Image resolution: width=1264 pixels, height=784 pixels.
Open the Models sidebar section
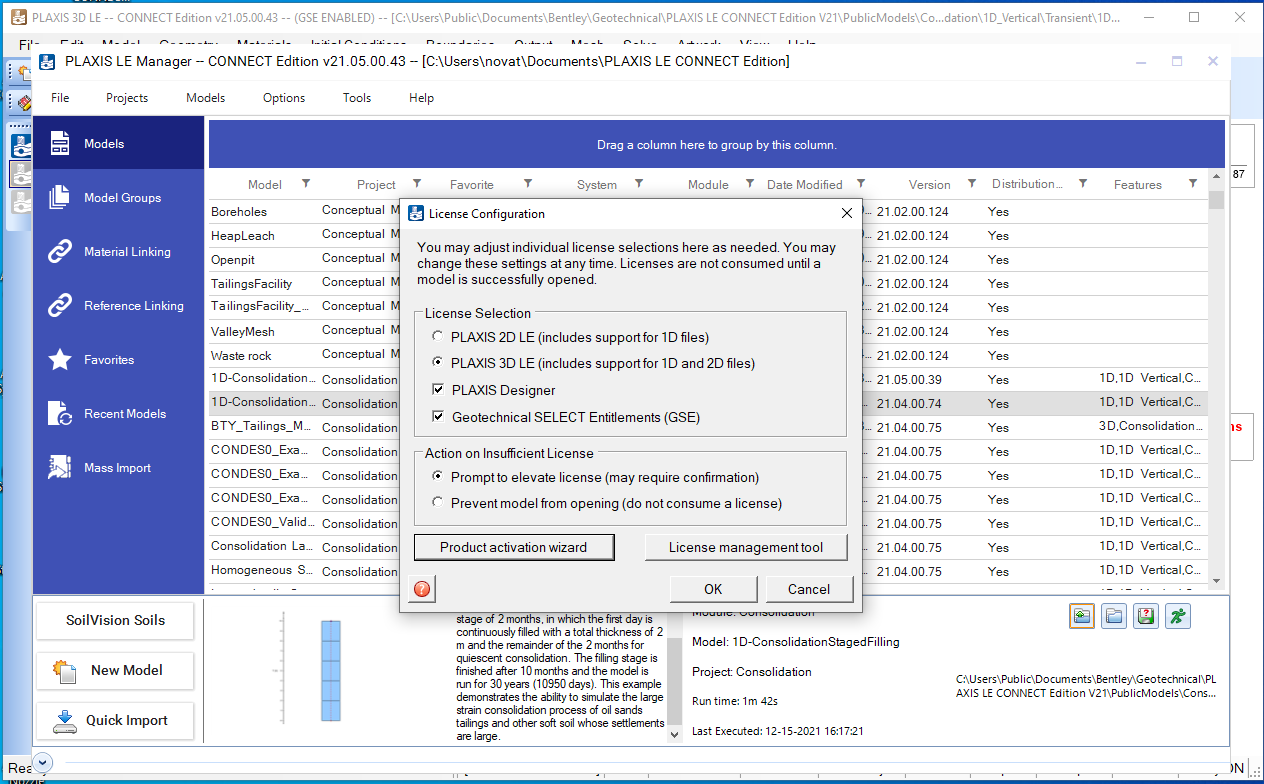point(118,144)
